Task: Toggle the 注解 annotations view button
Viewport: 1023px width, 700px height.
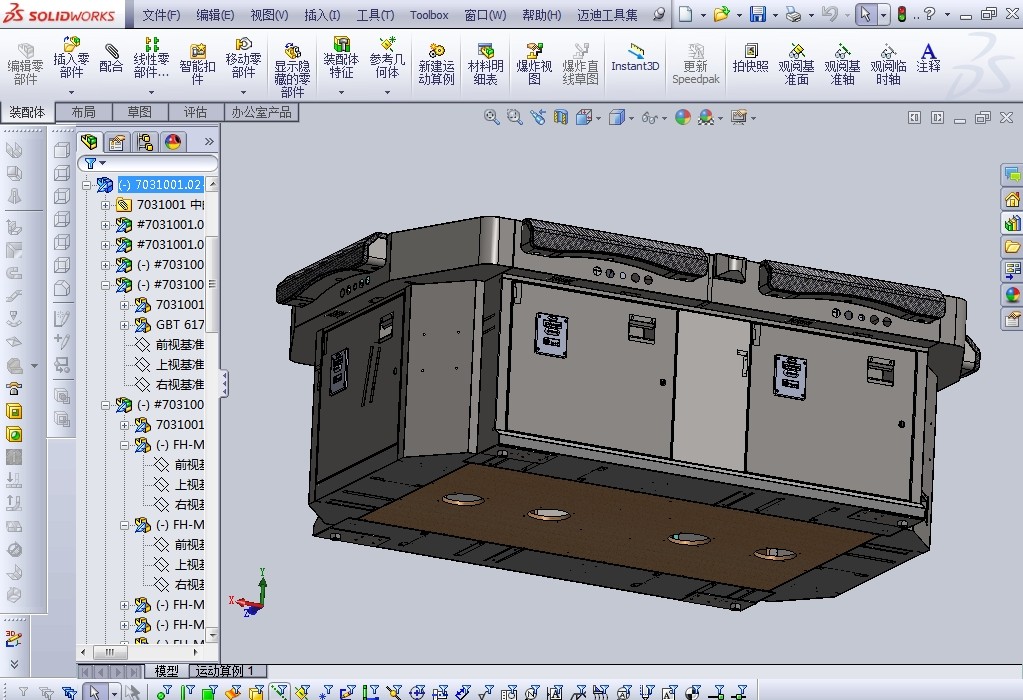Action: tap(928, 58)
